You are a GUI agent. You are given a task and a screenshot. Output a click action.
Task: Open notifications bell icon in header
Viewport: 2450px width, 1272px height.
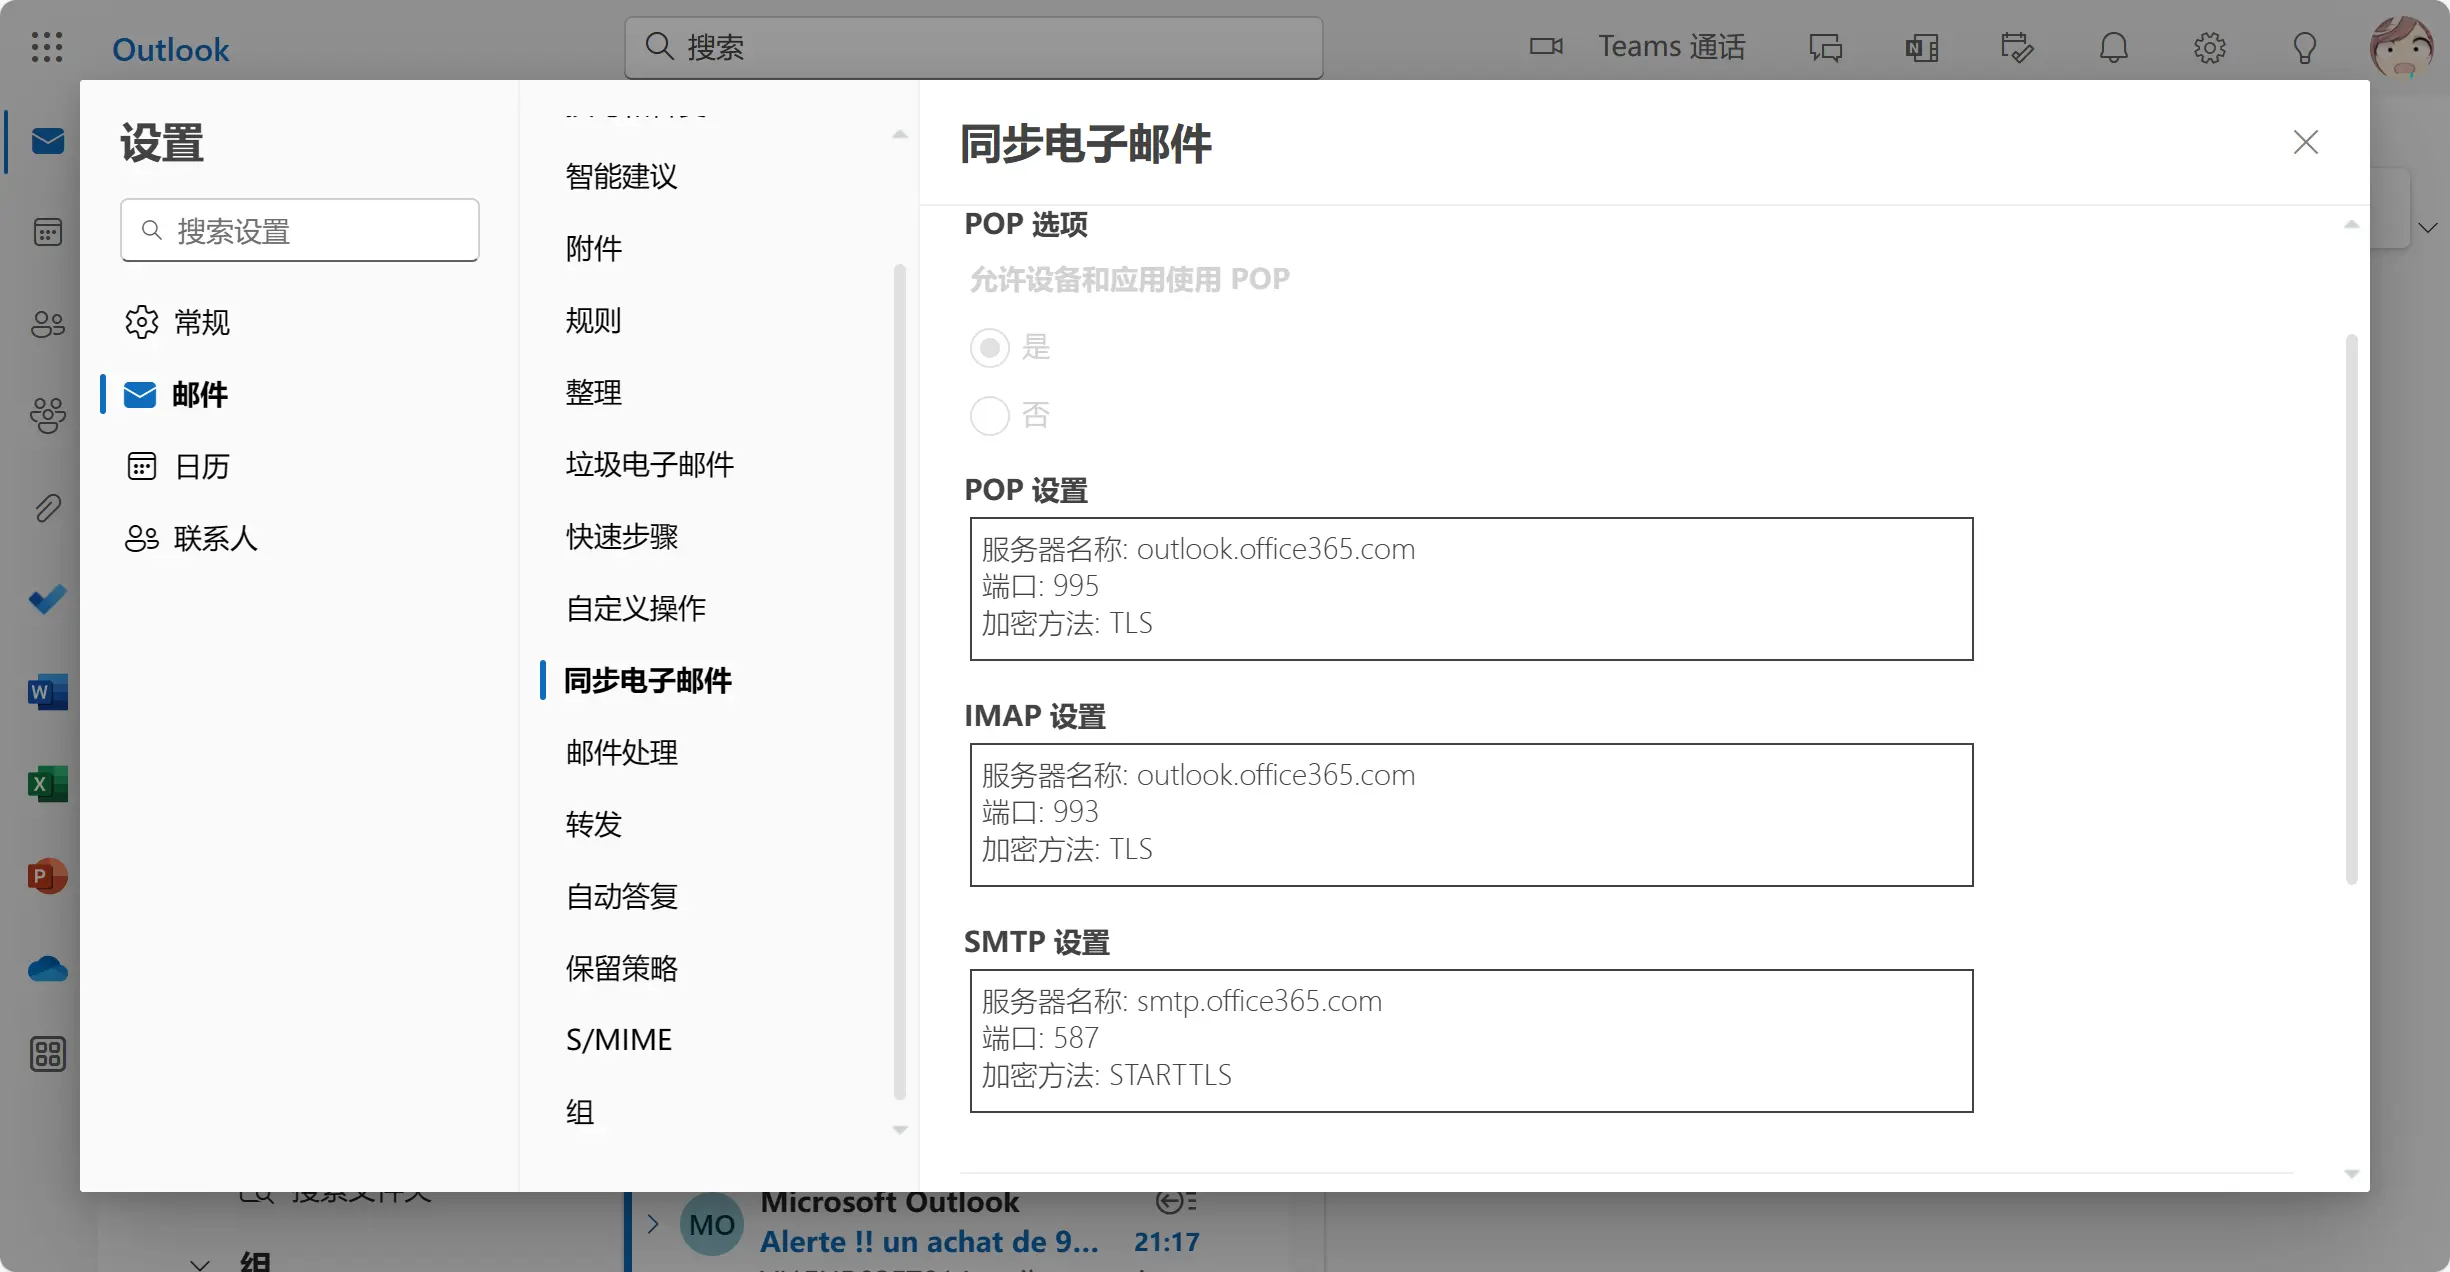tap(2113, 47)
